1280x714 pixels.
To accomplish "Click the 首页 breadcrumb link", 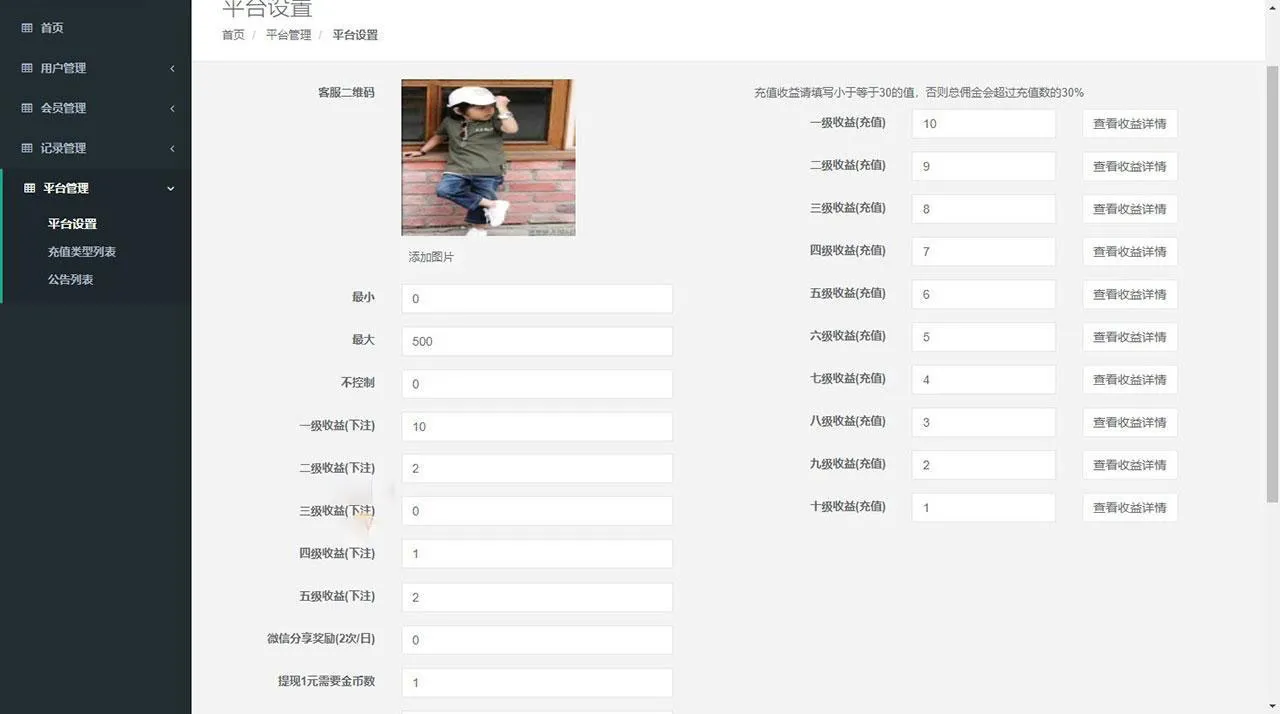I will tap(232, 34).
